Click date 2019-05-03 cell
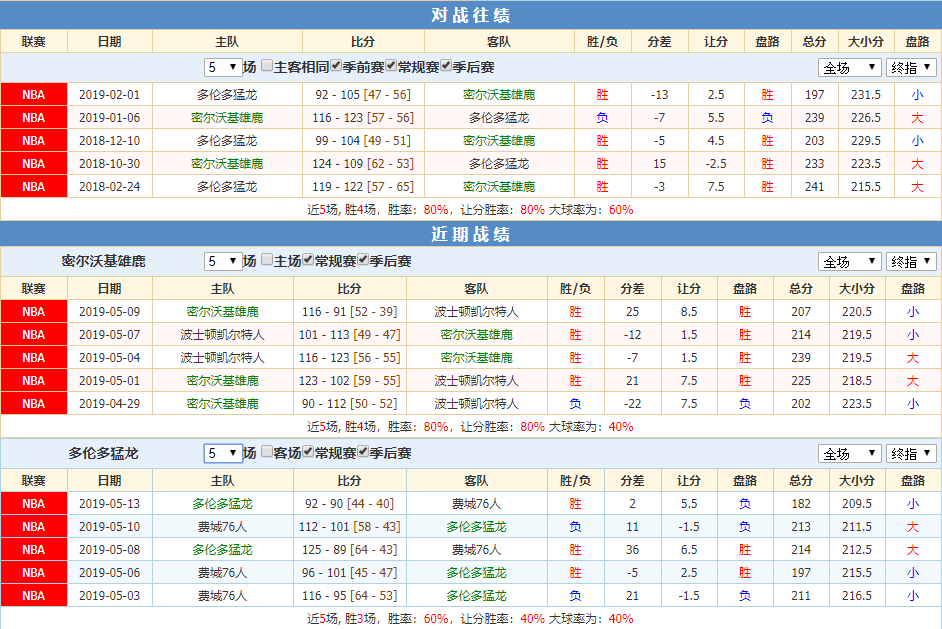 coord(109,596)
